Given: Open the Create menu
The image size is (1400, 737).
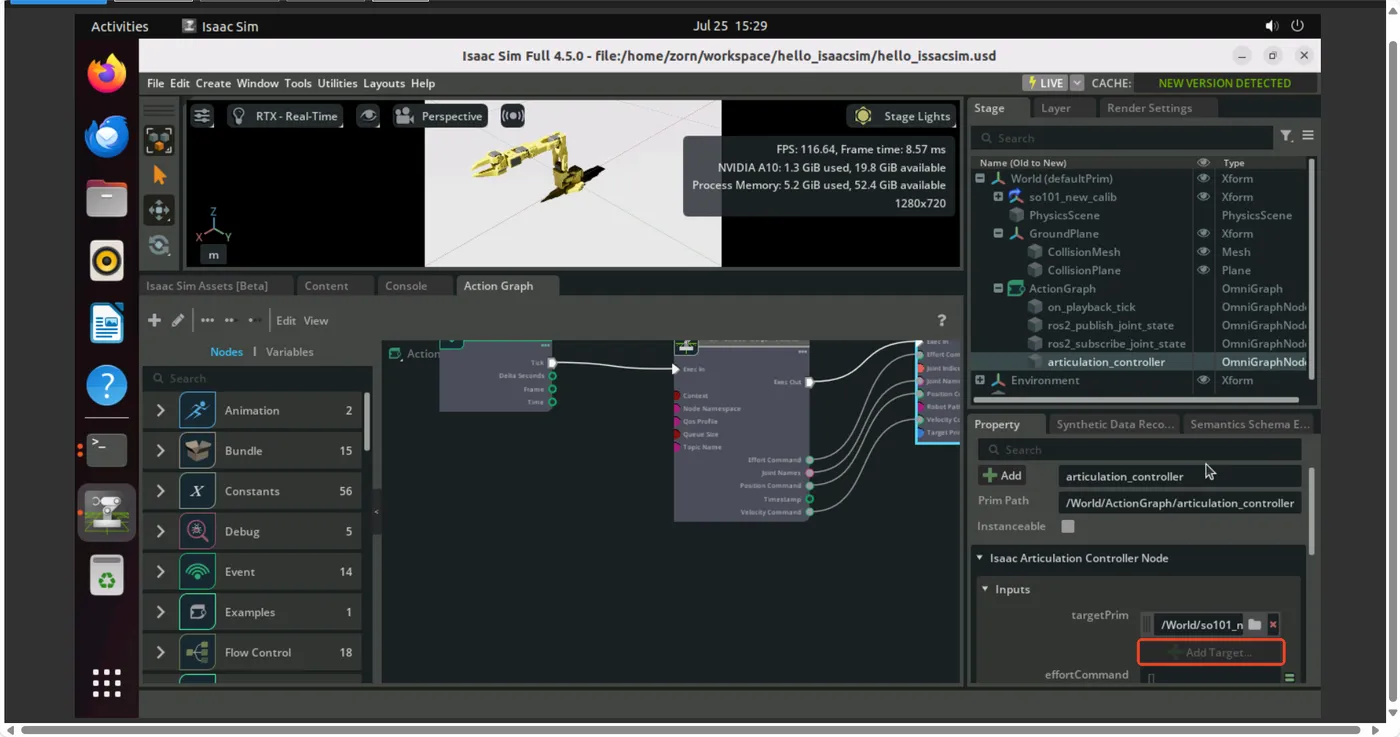Looking at the screenshot, I should point(213,83).
